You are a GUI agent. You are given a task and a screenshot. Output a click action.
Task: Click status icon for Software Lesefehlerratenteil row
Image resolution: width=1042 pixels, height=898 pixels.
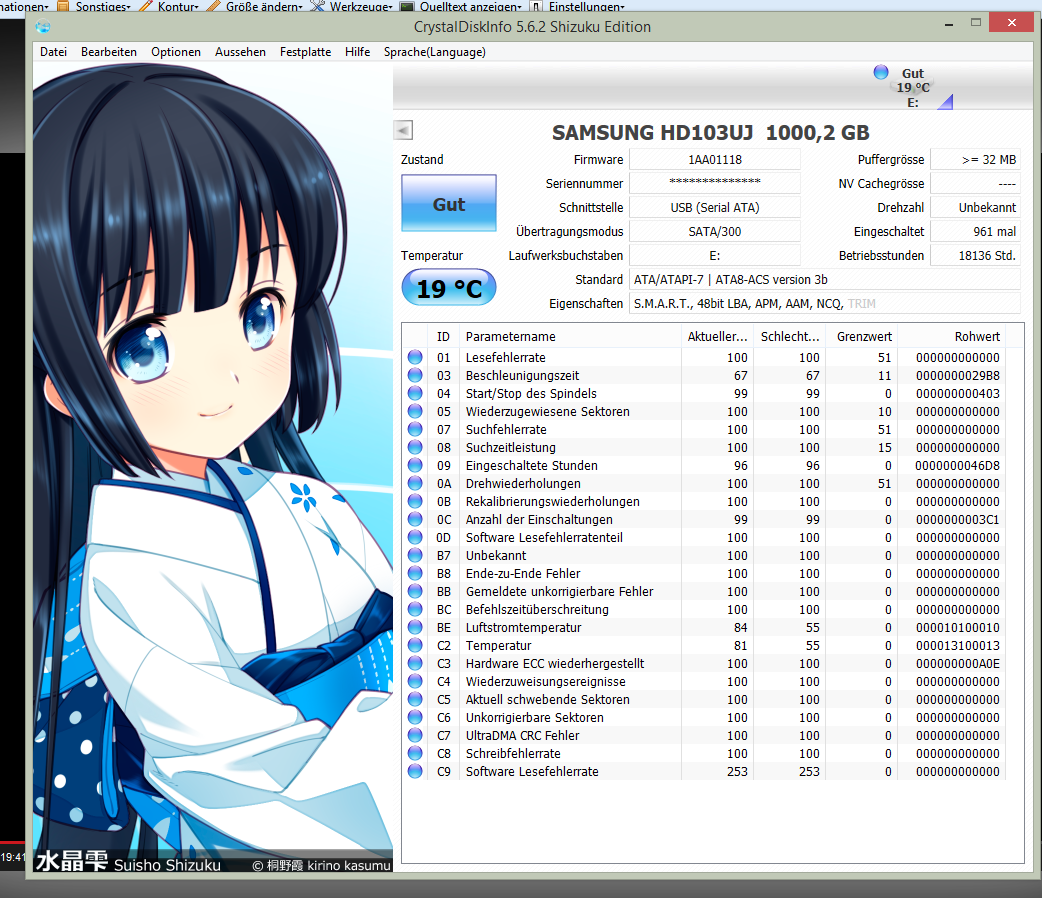click(x=415, y=536)
